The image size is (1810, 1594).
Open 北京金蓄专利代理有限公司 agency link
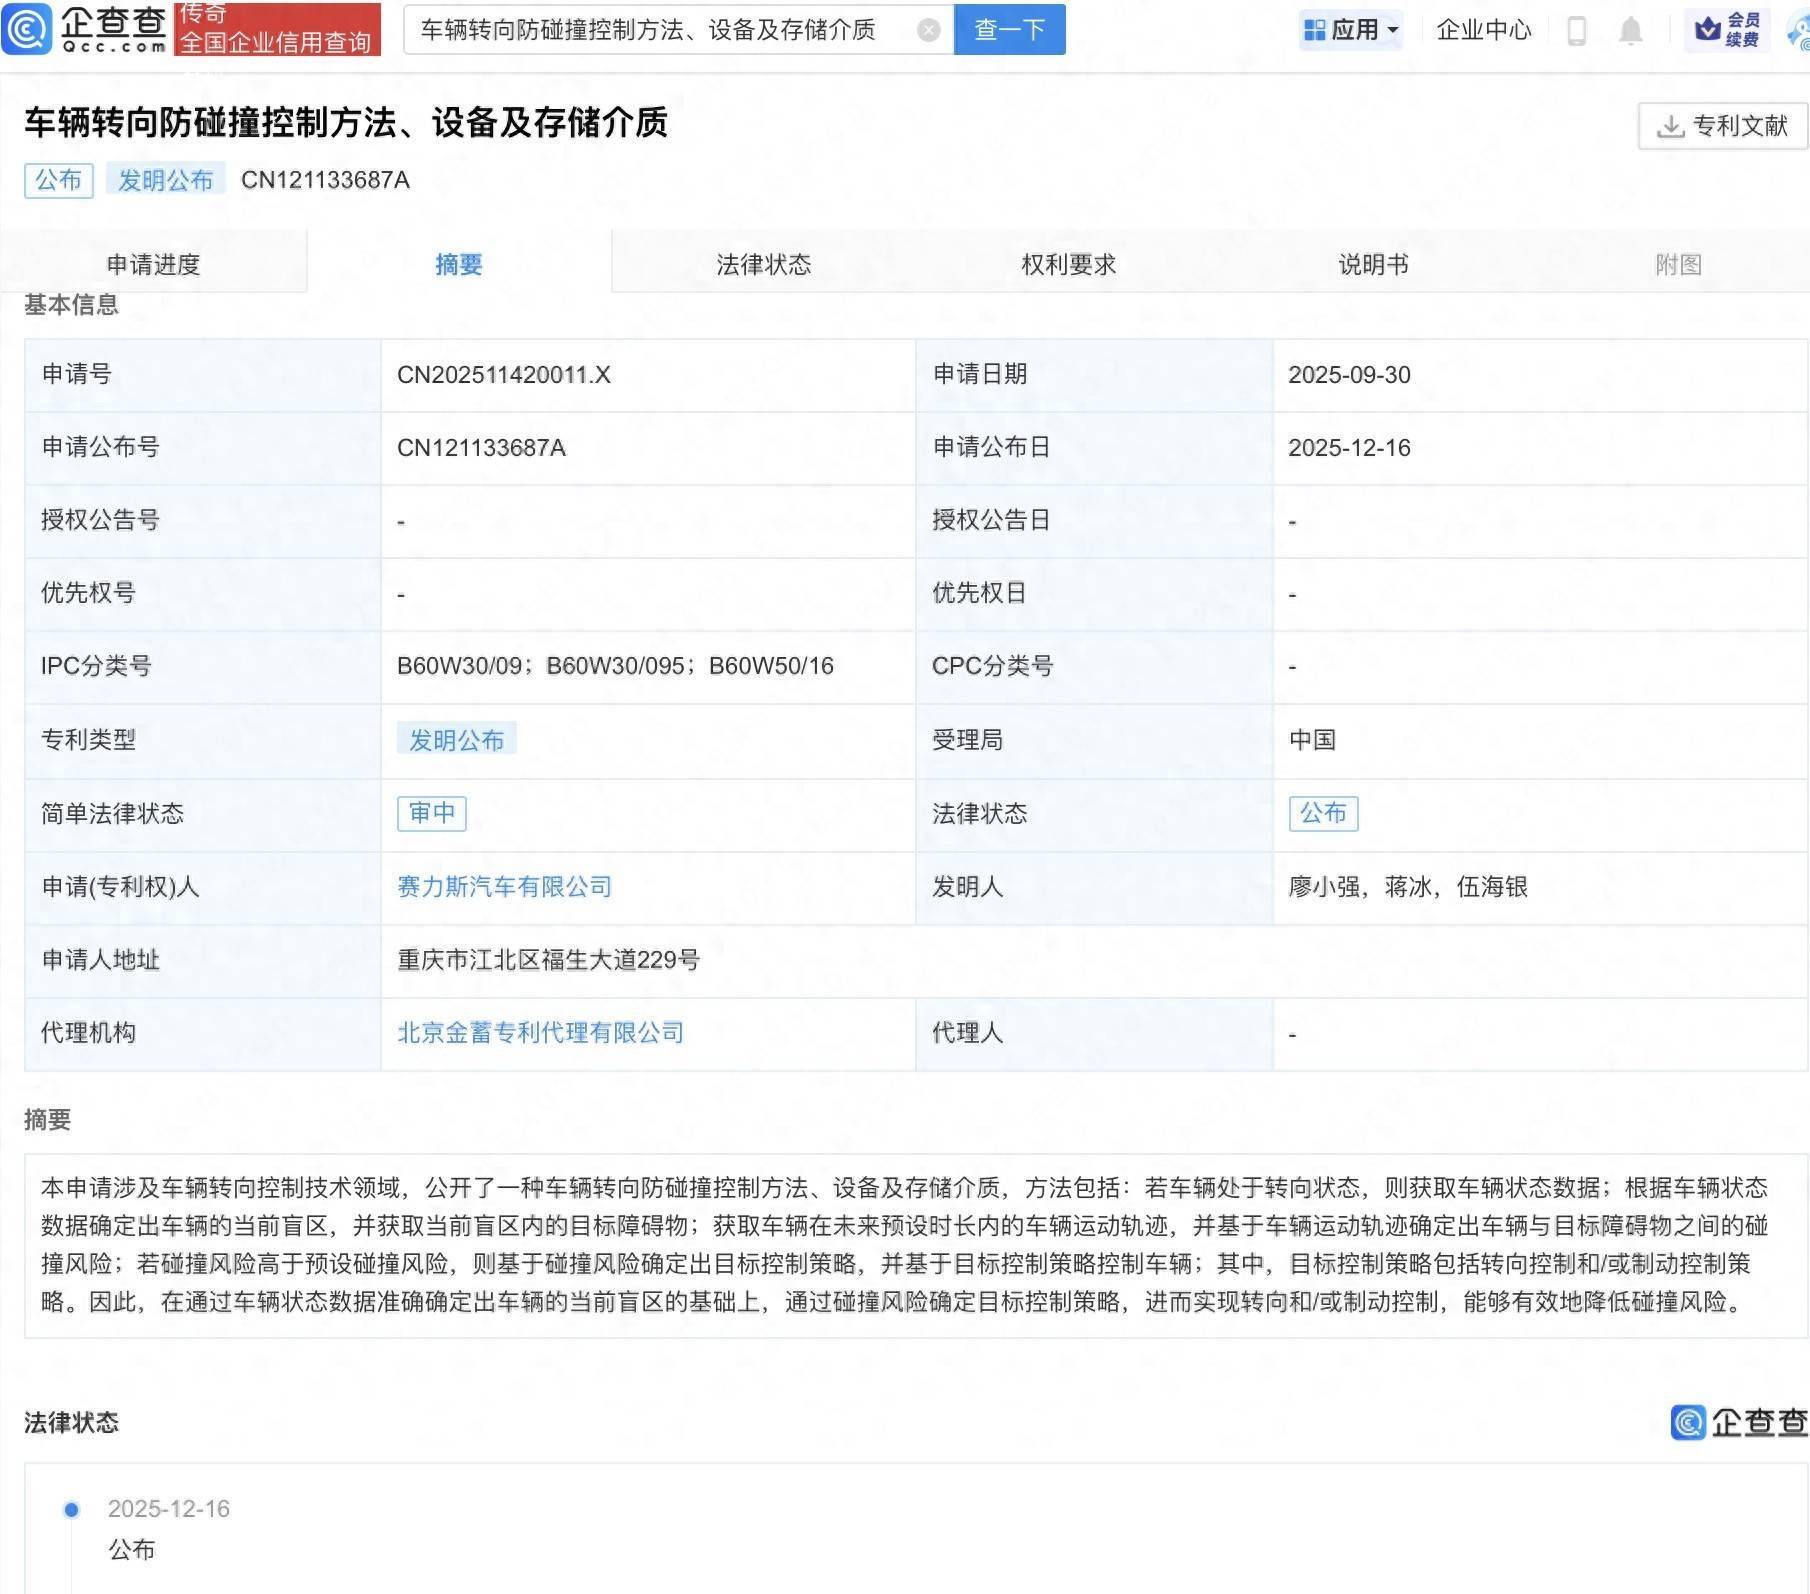point(541,1032)
